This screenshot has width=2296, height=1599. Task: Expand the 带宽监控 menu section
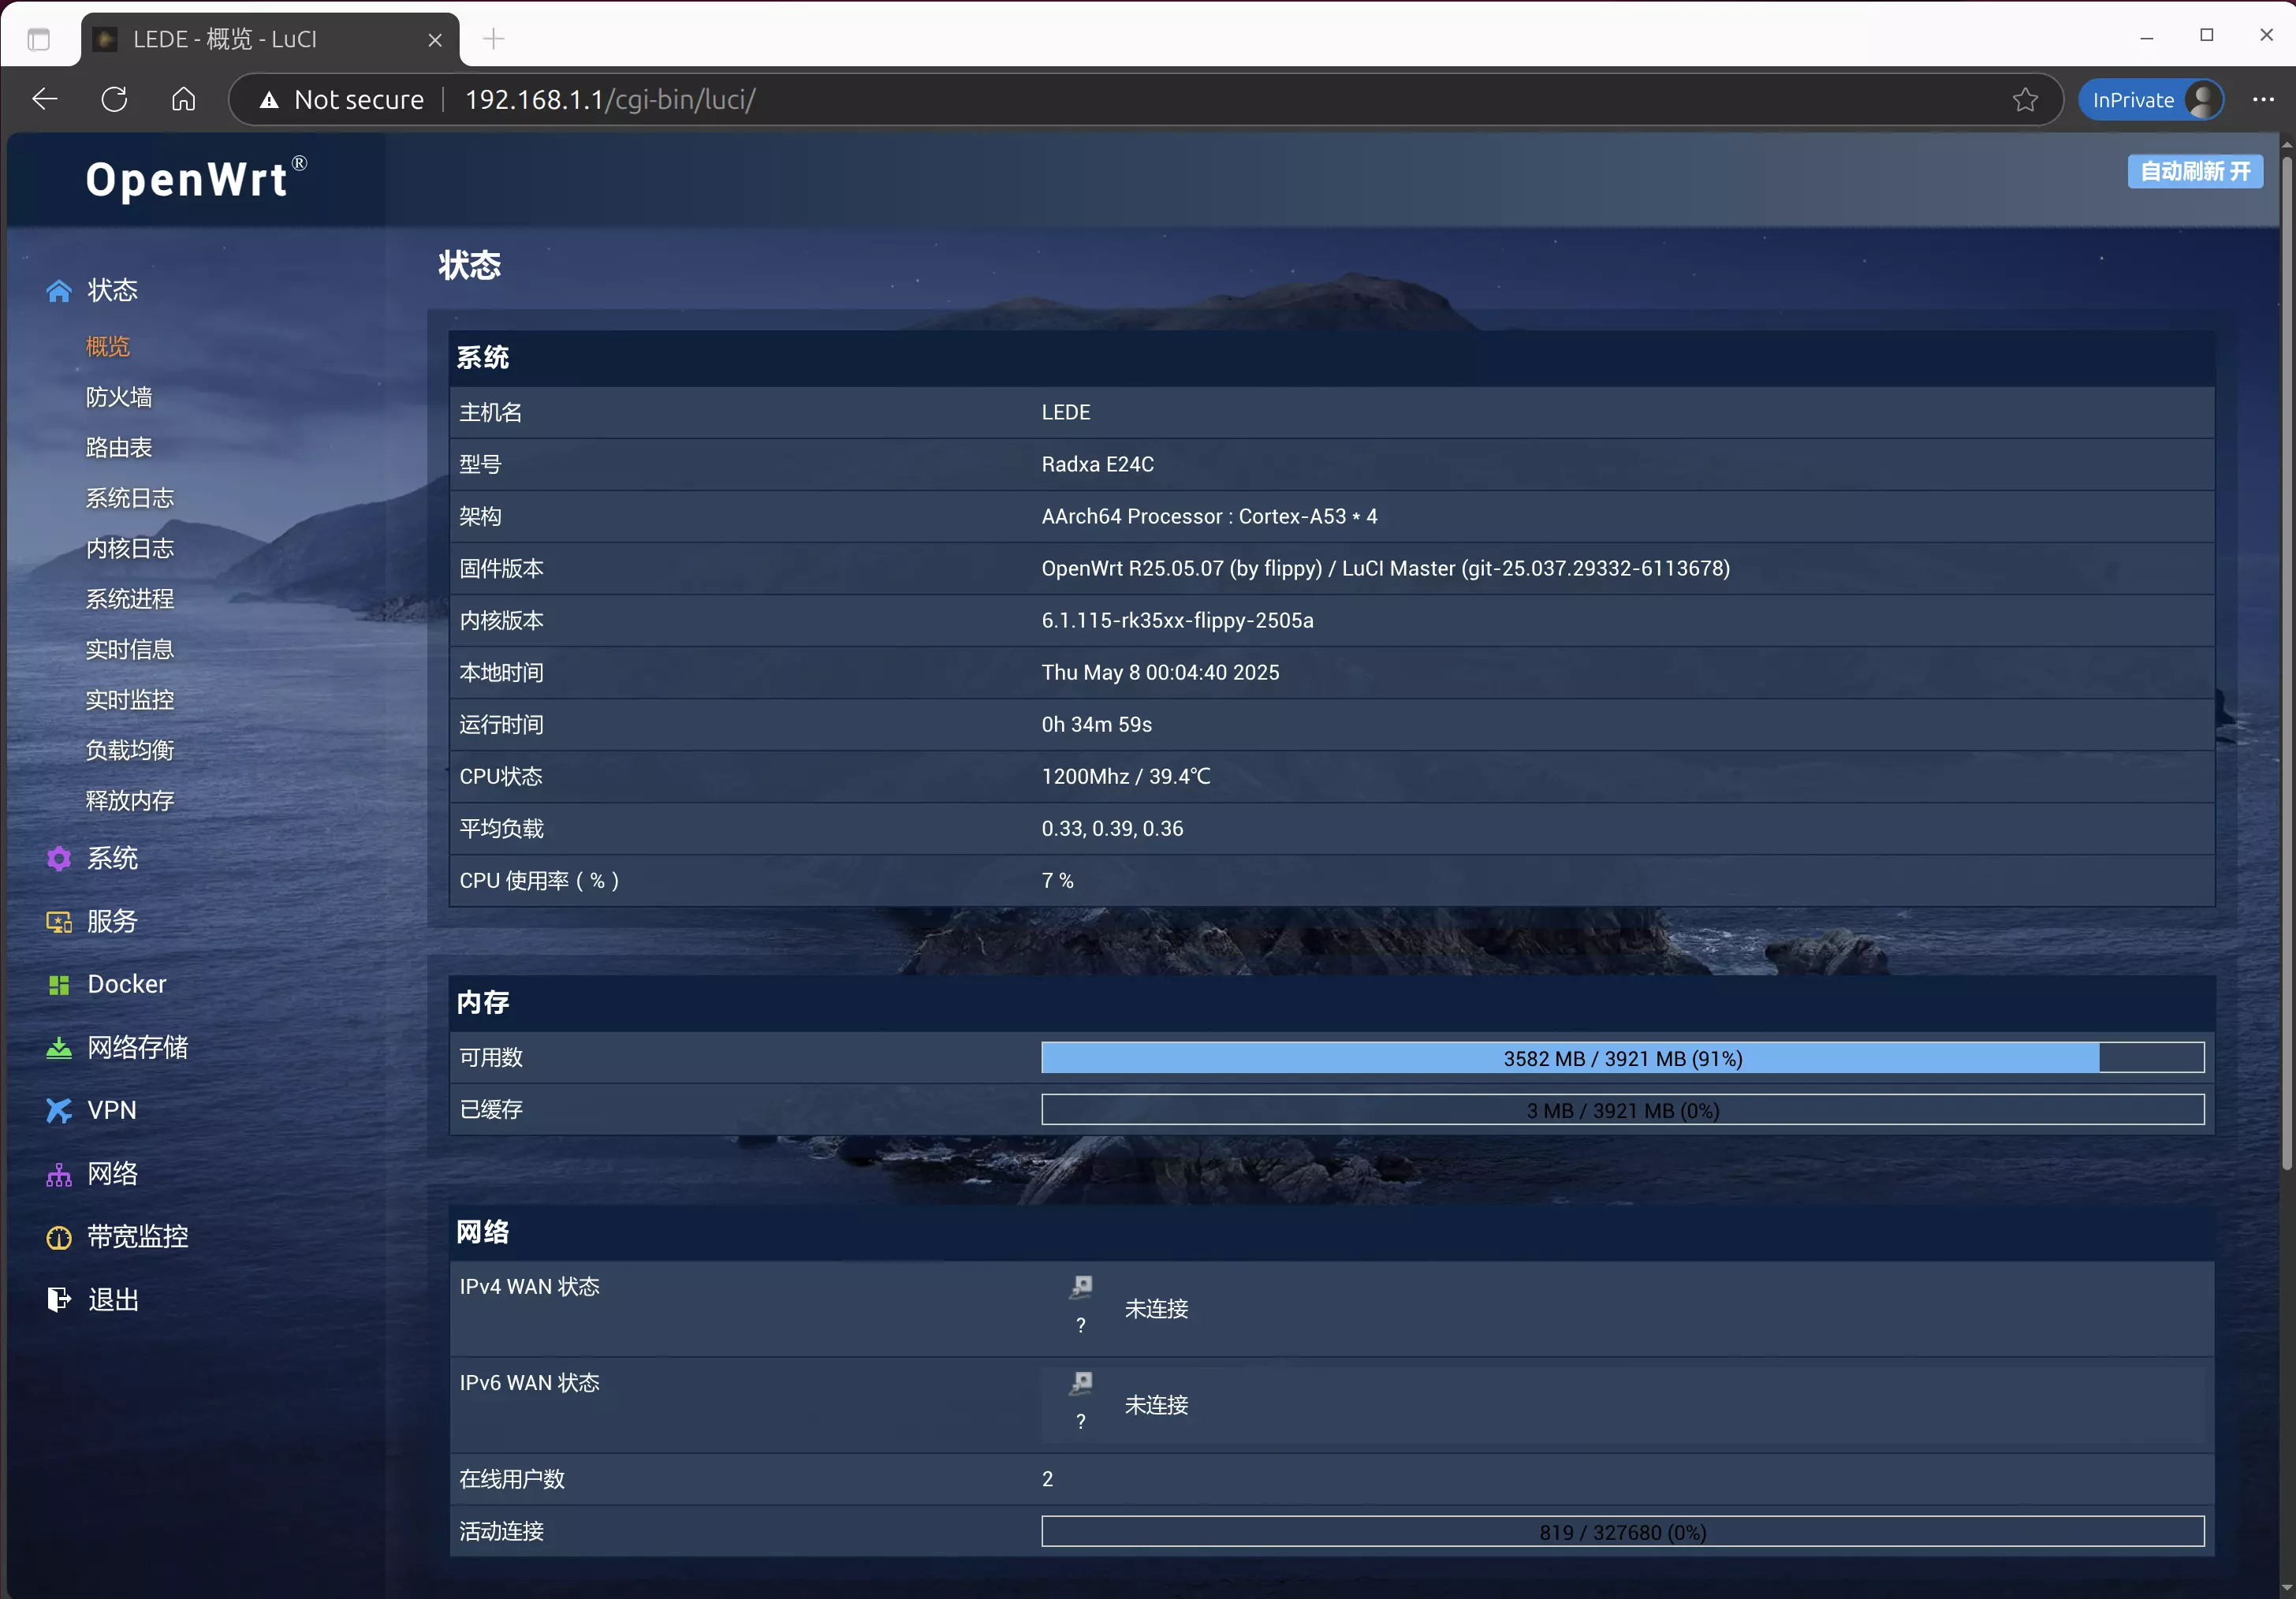pos(138,1238)
